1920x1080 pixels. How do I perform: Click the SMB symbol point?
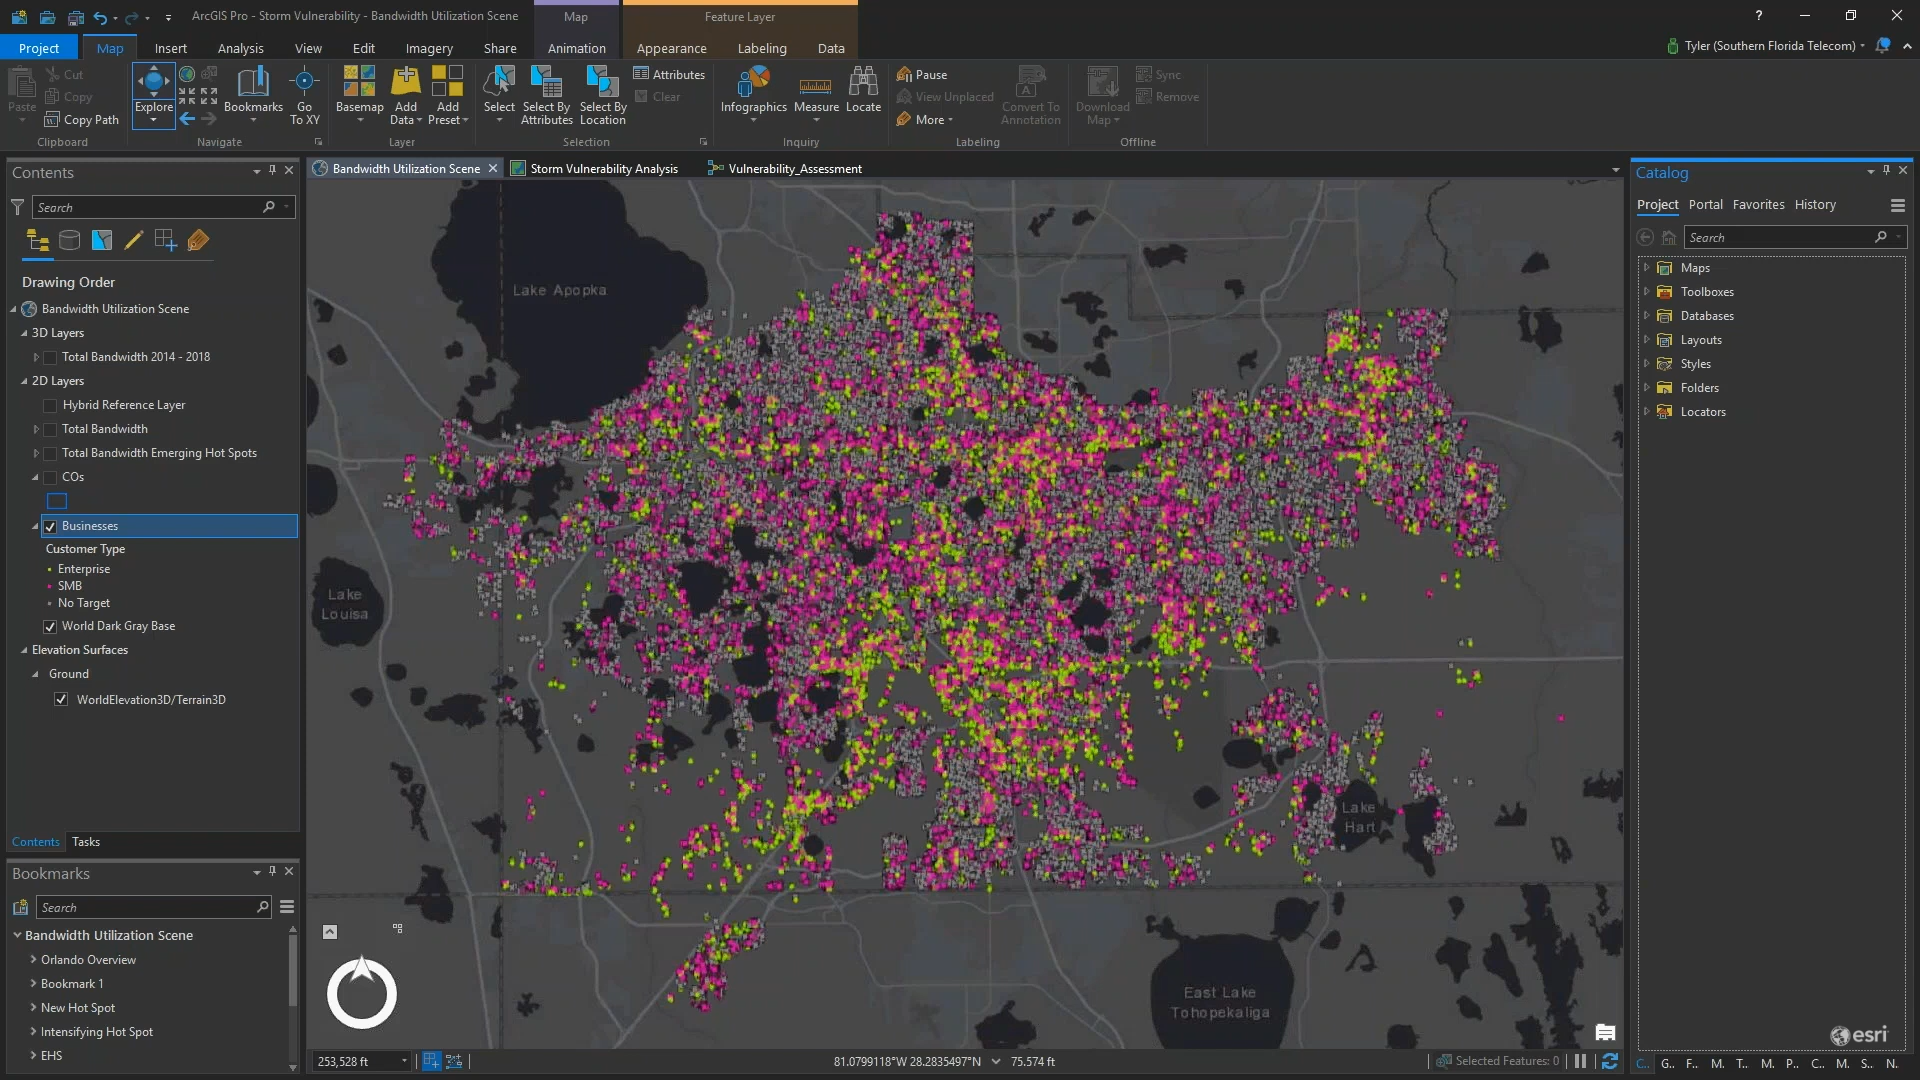[49, 587]
